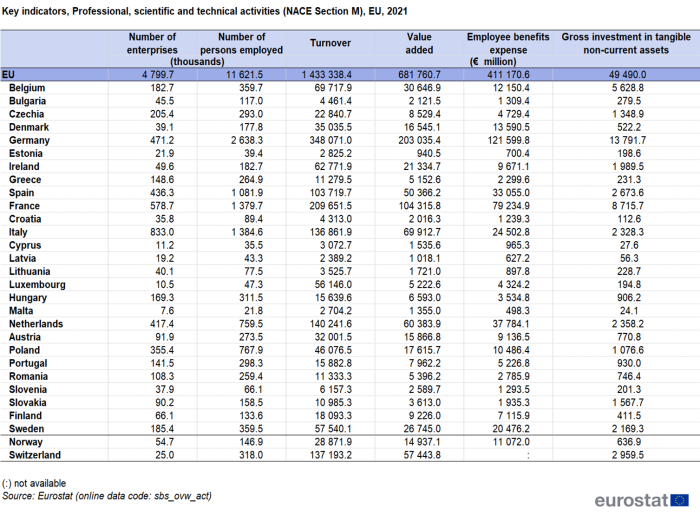Click Poland's gross investment value 1 076.6
Image resolution: width=700 pixels, height=515 pixels.
628,350
